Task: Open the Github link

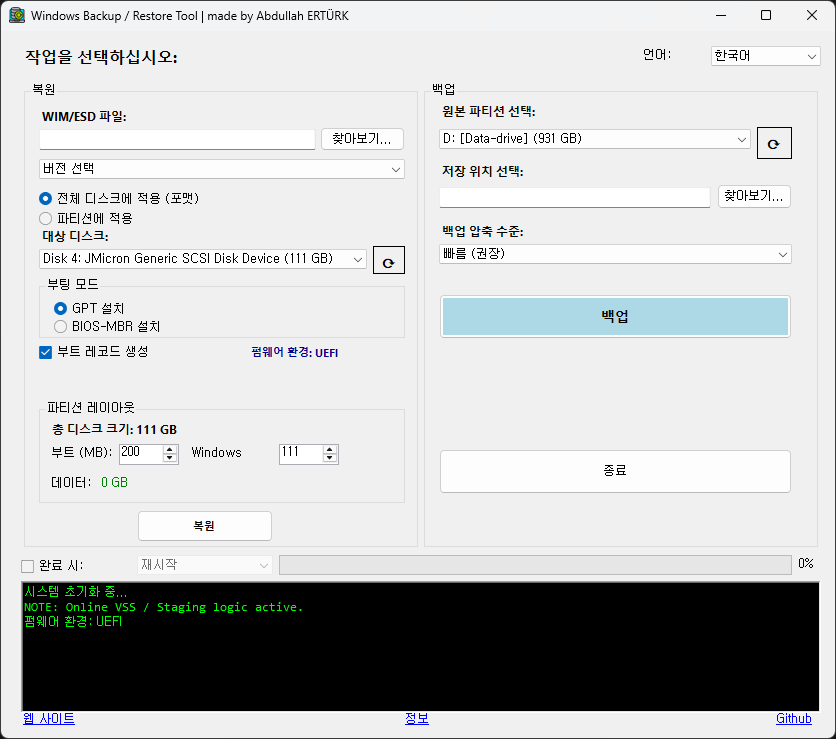Action: click(794, 719)
